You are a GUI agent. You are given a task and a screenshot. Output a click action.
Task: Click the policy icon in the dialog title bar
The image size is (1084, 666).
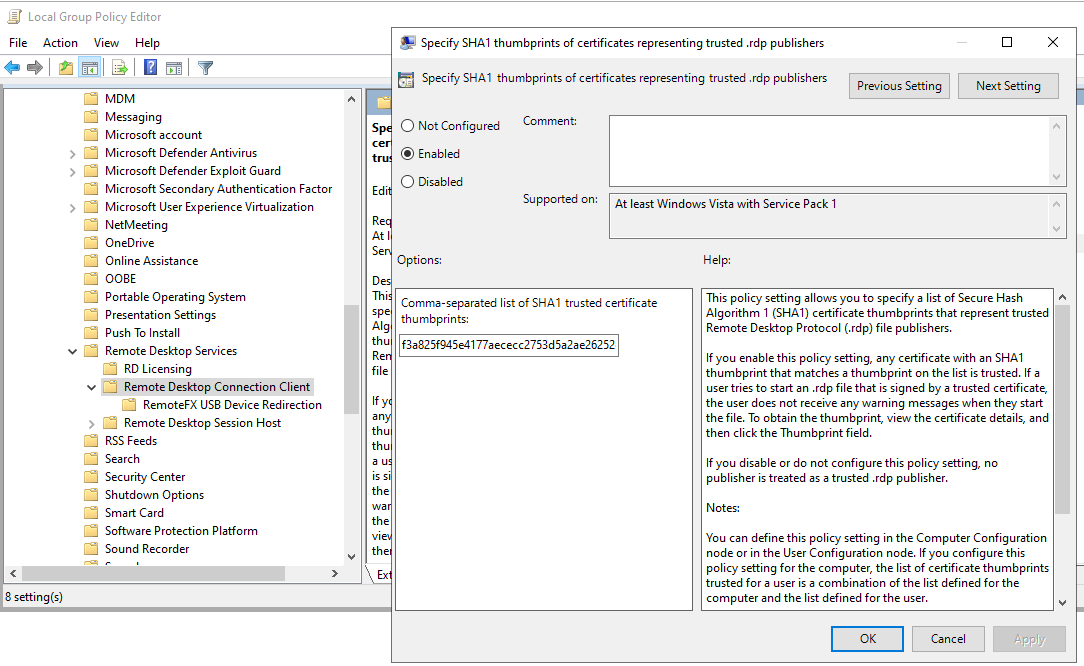click(407, 43)
